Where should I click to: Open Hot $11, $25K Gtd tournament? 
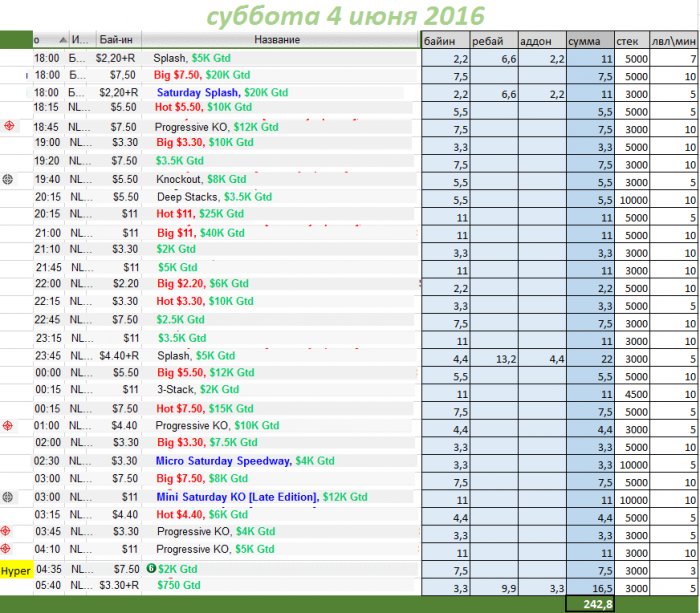click(x=200, y=214)
